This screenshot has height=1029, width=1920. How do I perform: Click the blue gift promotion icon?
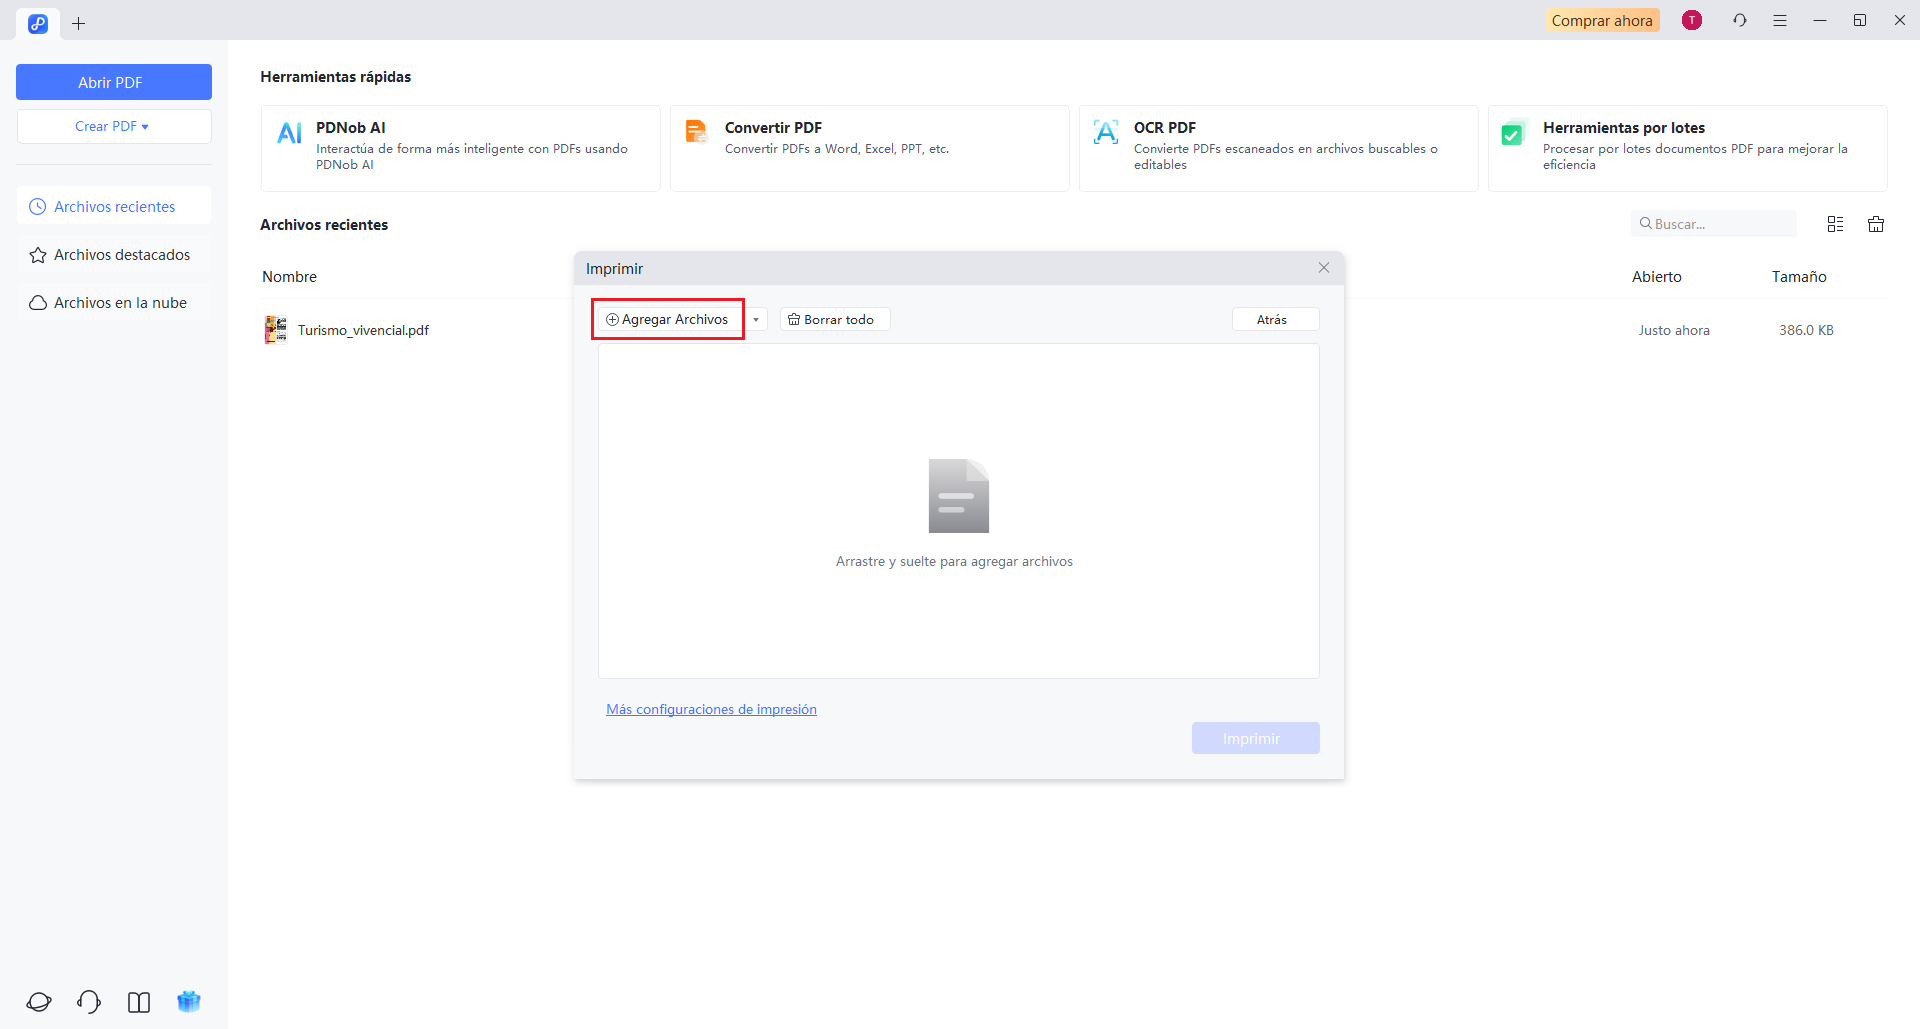[188, 1001]
